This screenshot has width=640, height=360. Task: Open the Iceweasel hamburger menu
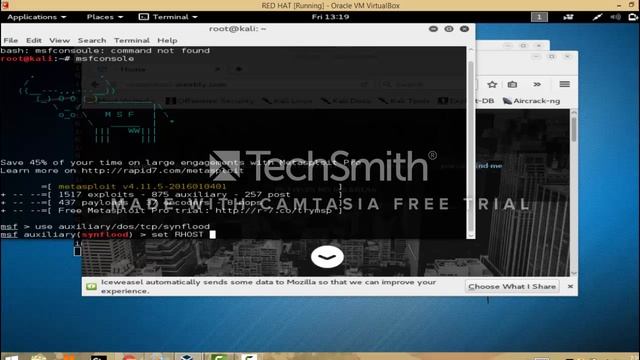coord(565,84)
